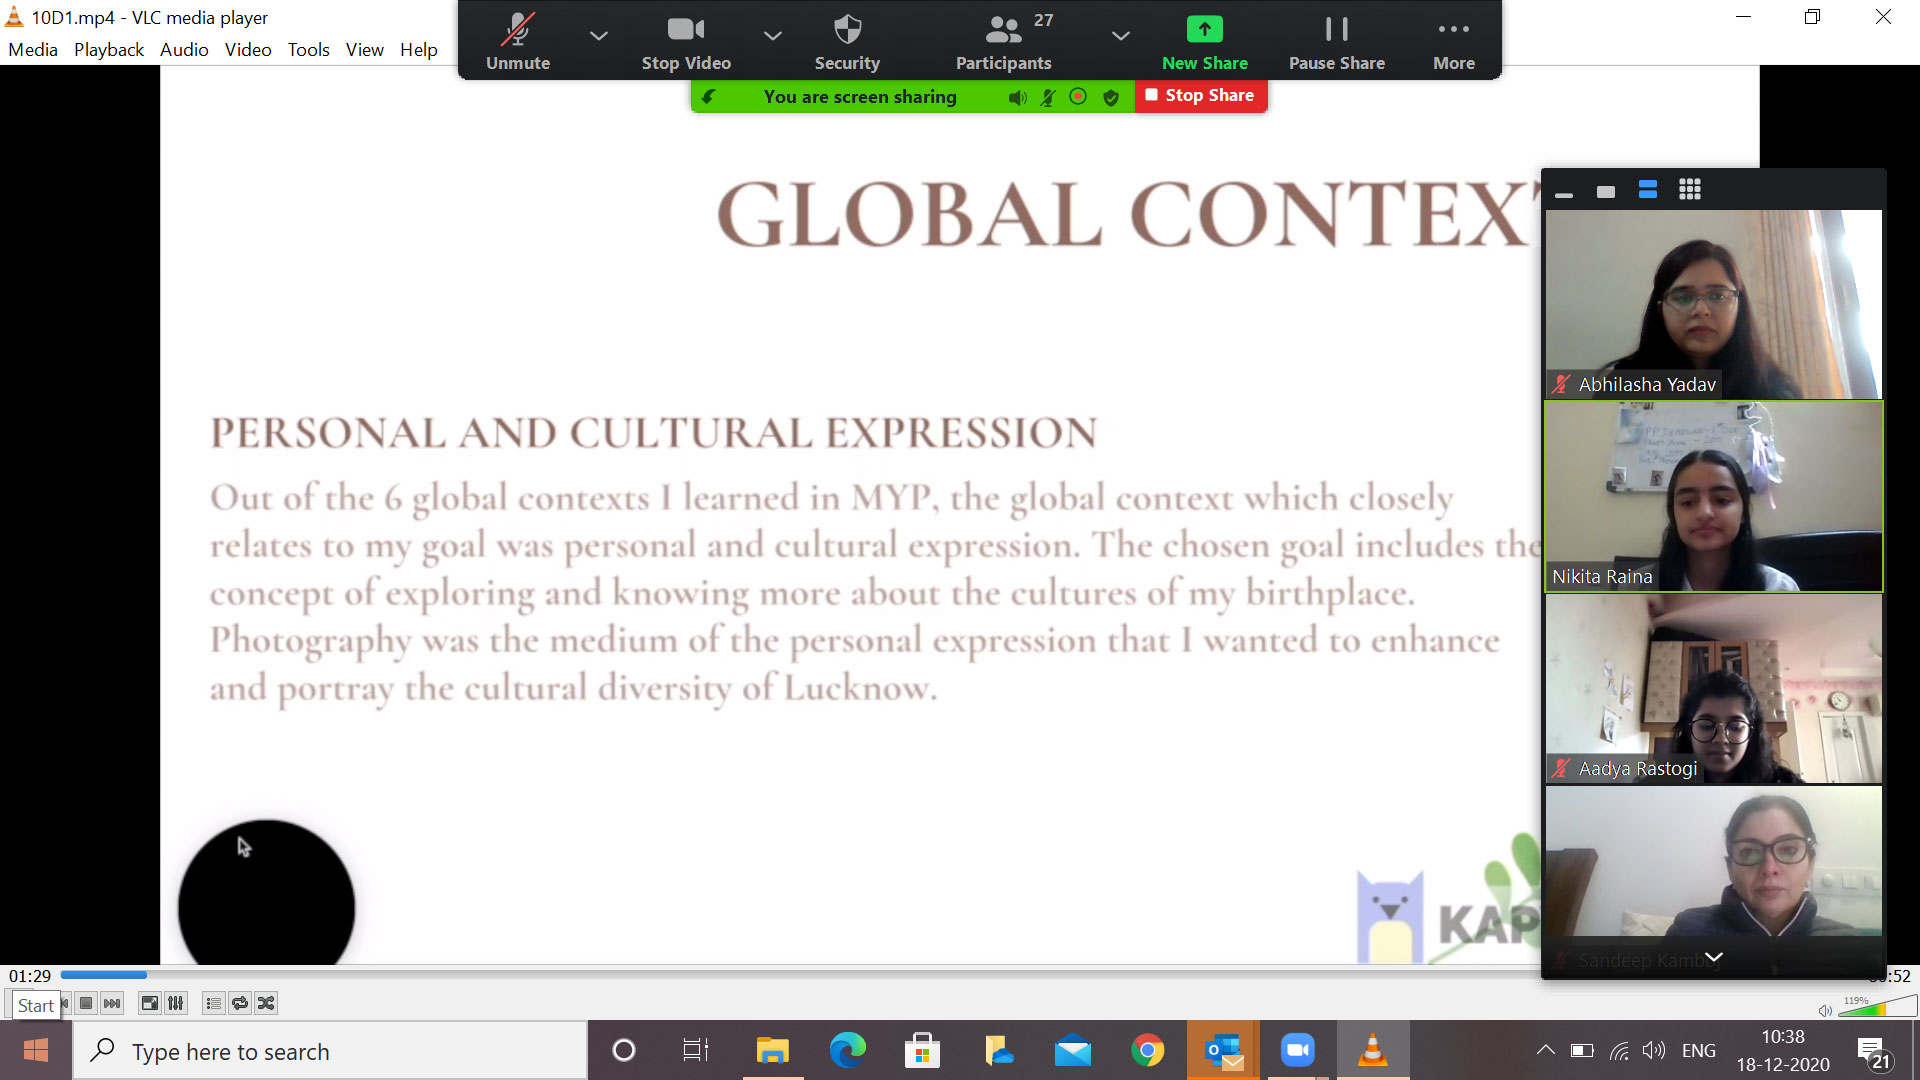Screen dimensions: 1920x1080
Task: Open VLC Audio menu
Action: click(184, 50)
